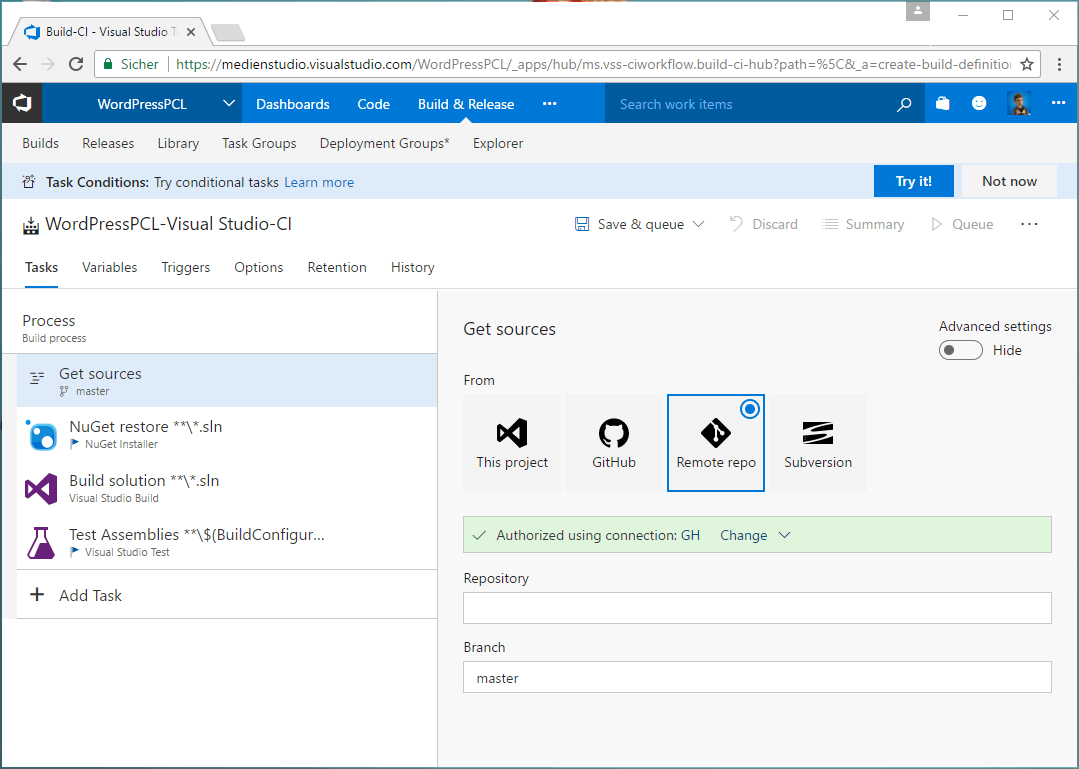This screenshot has height=769, width=1079.
Task: Close the Build-CI browser tab
Action: tap(191, 32)
